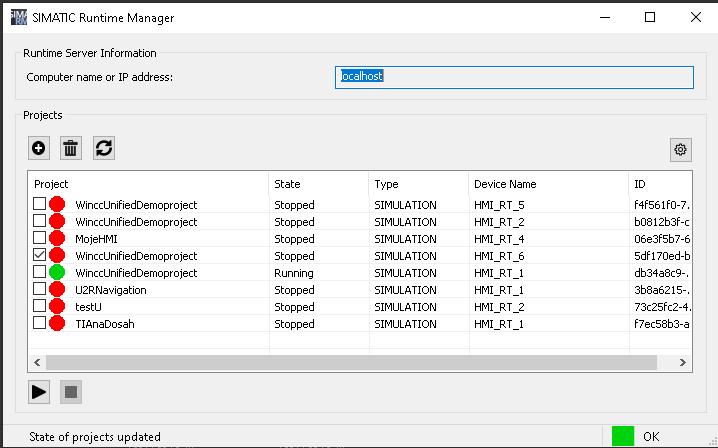Click the Running state cell
Image resolution: width=718 pixels, height=448 pixels.
(x=294, y=273)
